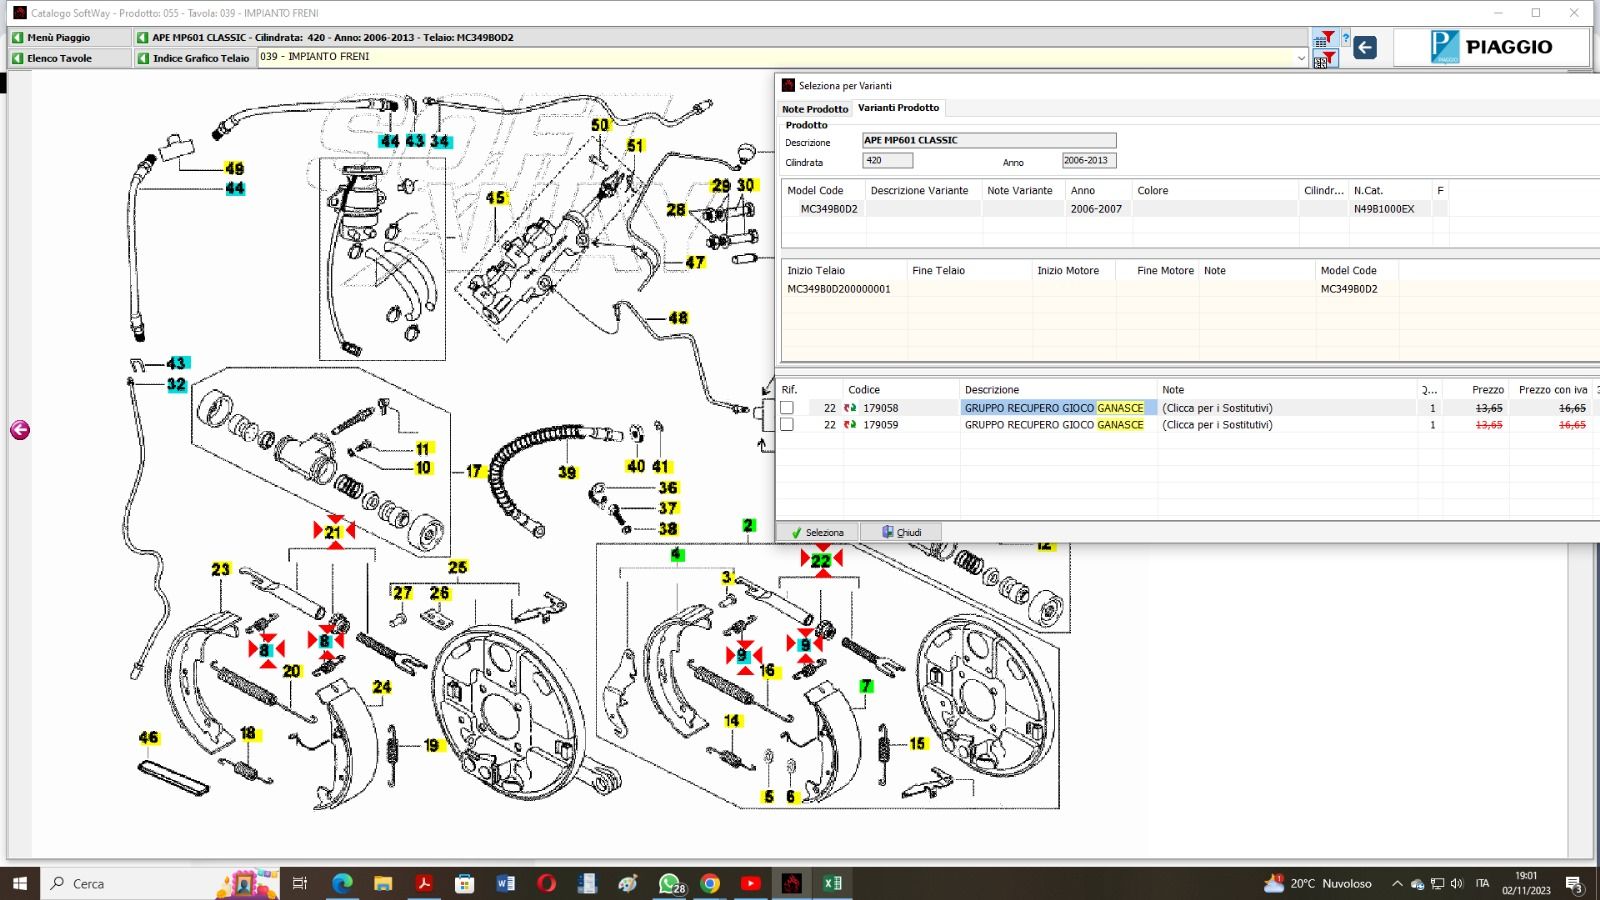The image size is (1600, 900).
Task: Open Microsoft Store from the taskbar
Action: tap(464, 883)
